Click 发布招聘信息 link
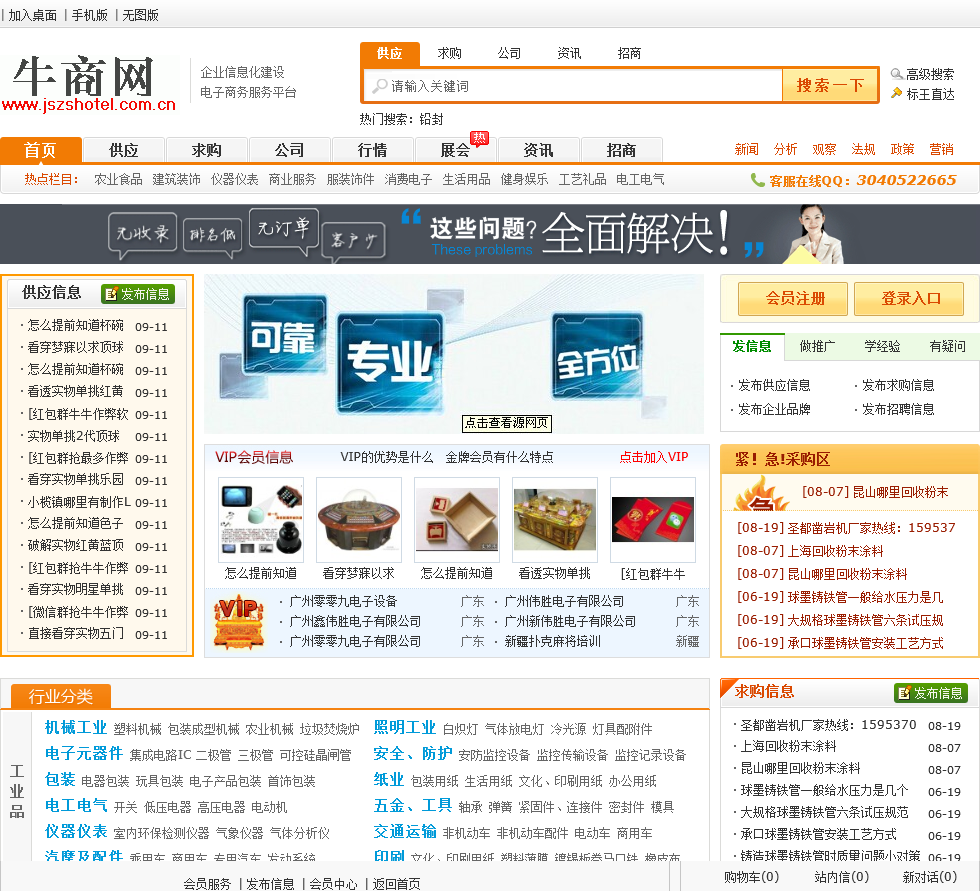This screenshot has width=980, height=891. 898,409
